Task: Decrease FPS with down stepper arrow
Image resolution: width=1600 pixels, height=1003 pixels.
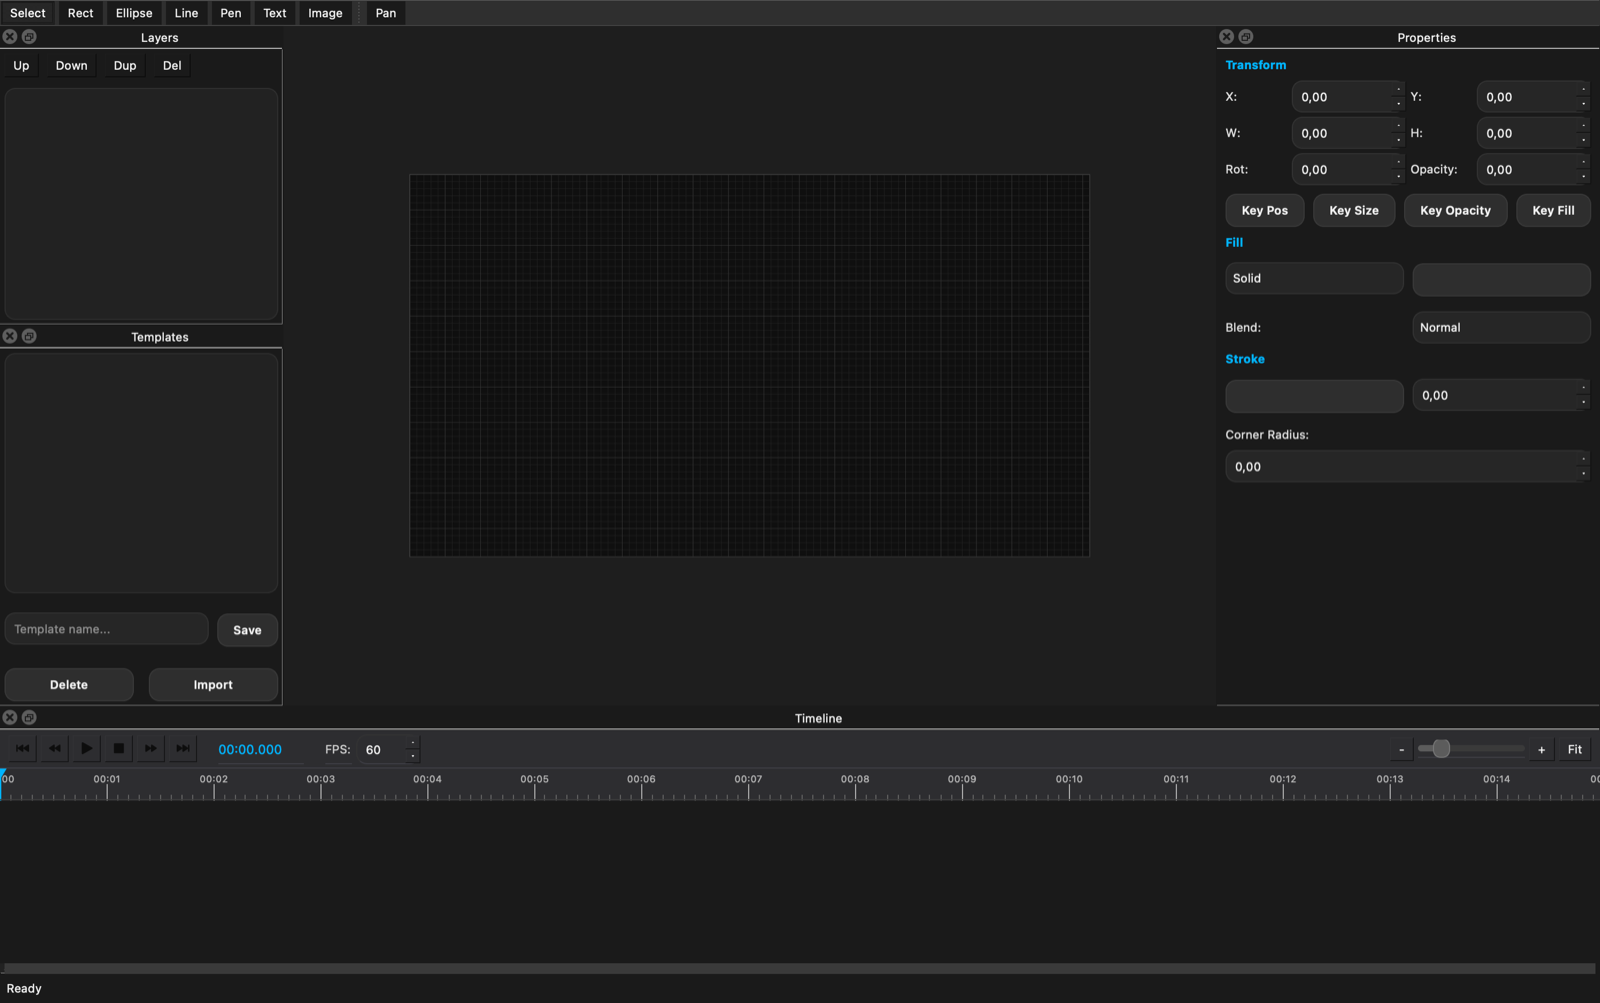Action: click(x=412, y=755)
